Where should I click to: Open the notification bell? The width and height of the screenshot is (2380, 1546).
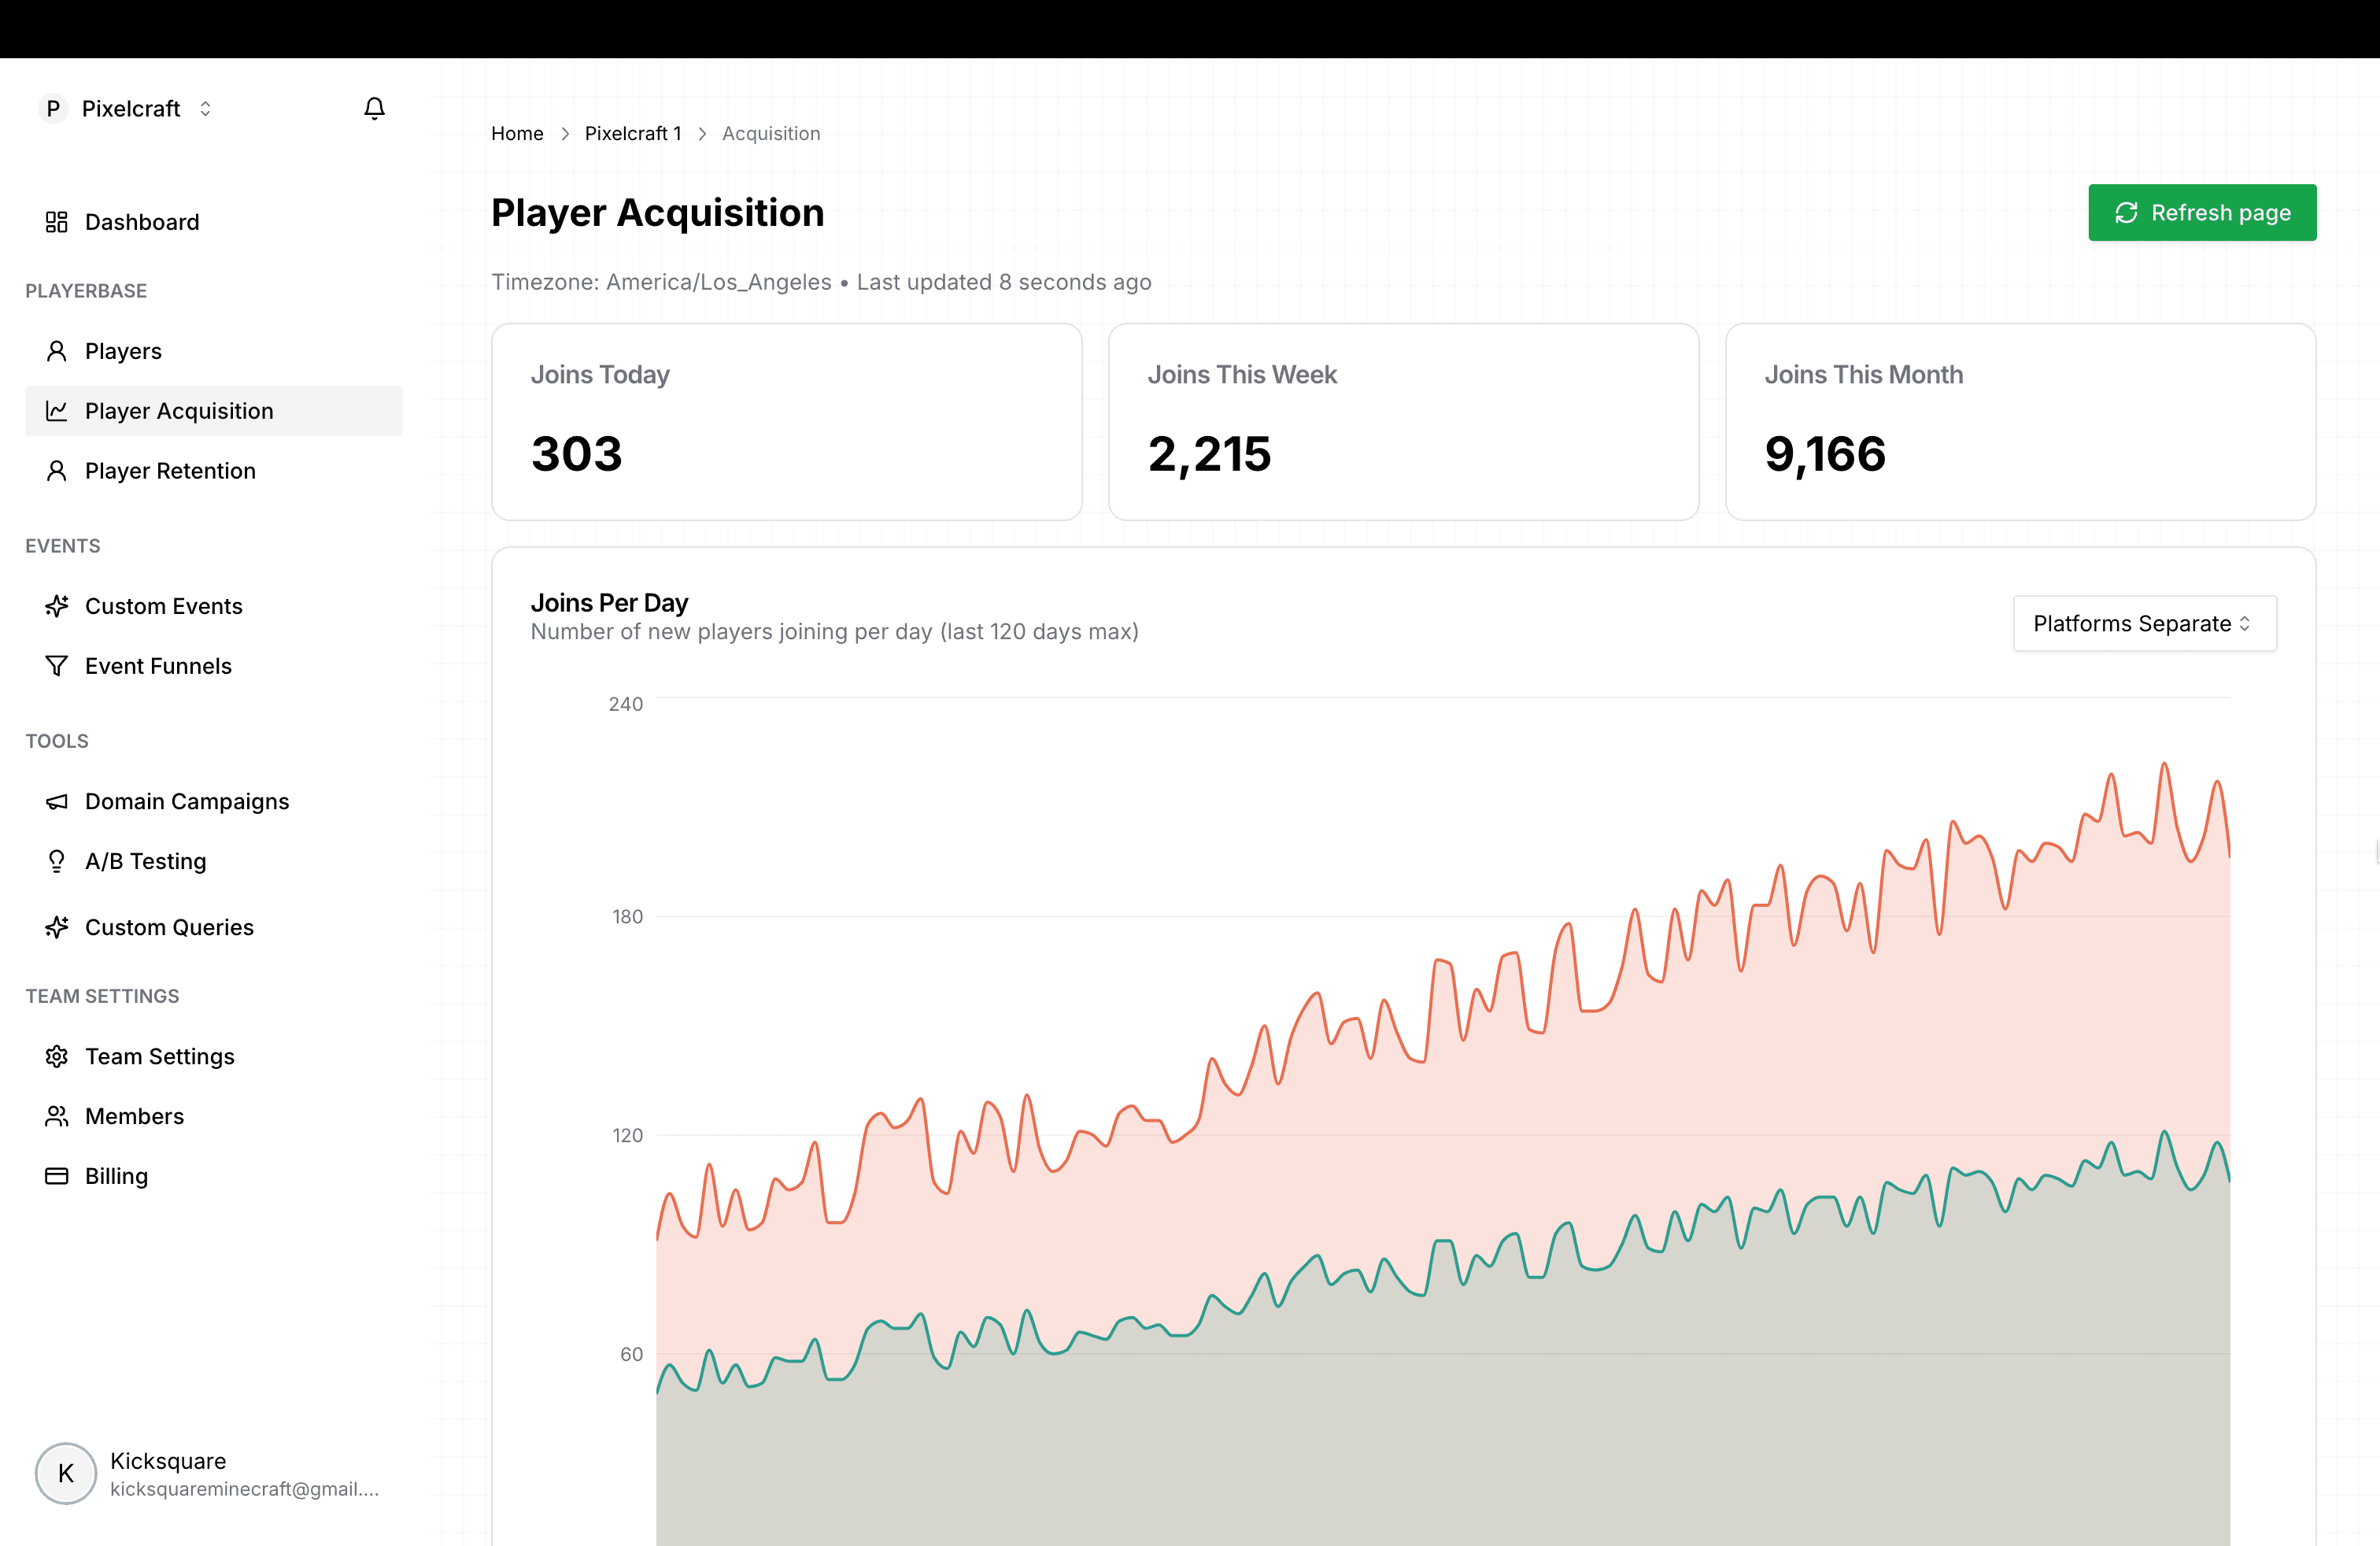pos(375,108)
